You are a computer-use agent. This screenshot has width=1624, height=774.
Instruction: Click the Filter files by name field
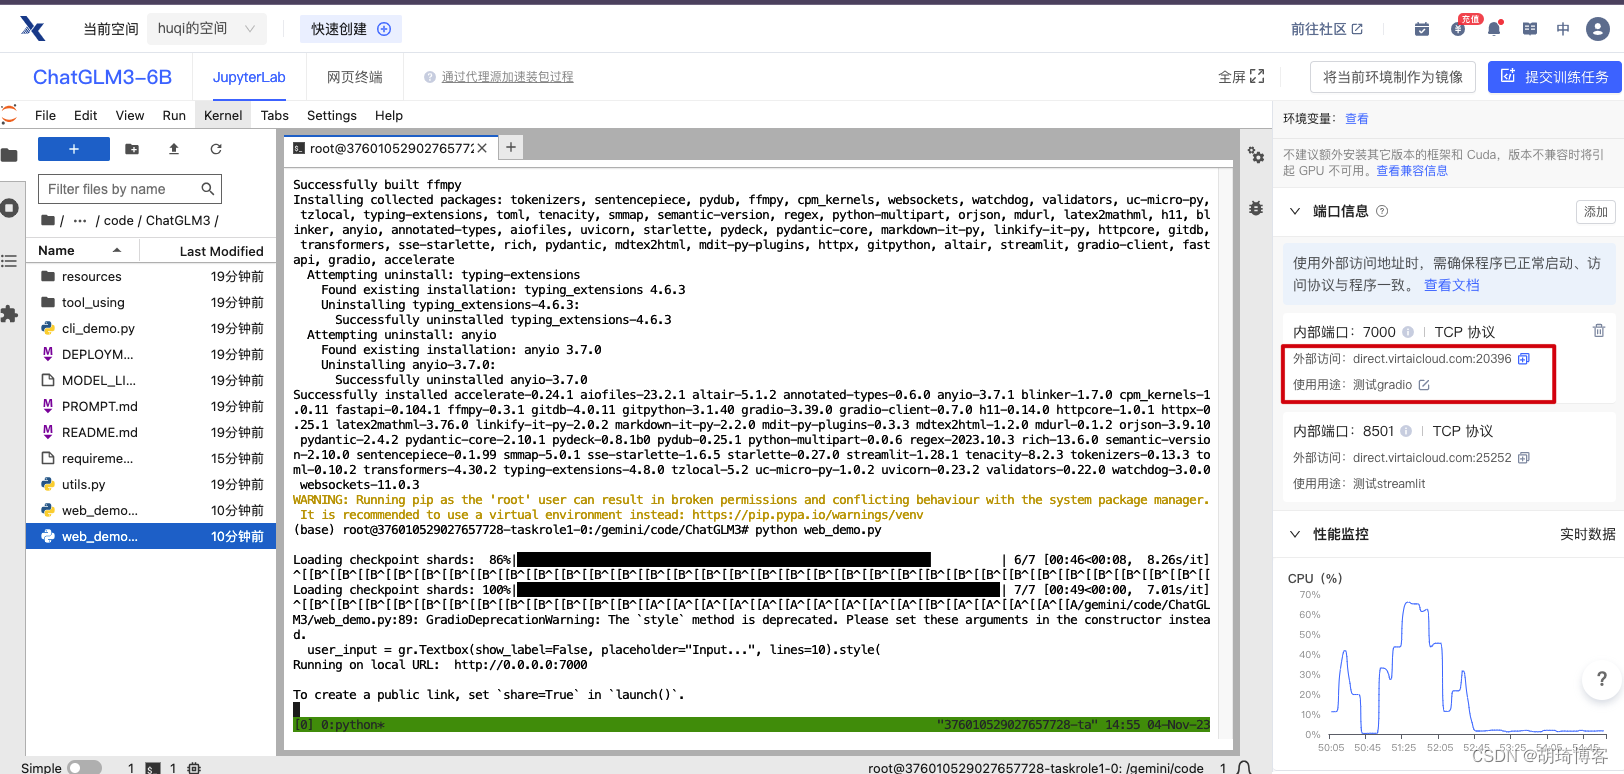point(130,189)
